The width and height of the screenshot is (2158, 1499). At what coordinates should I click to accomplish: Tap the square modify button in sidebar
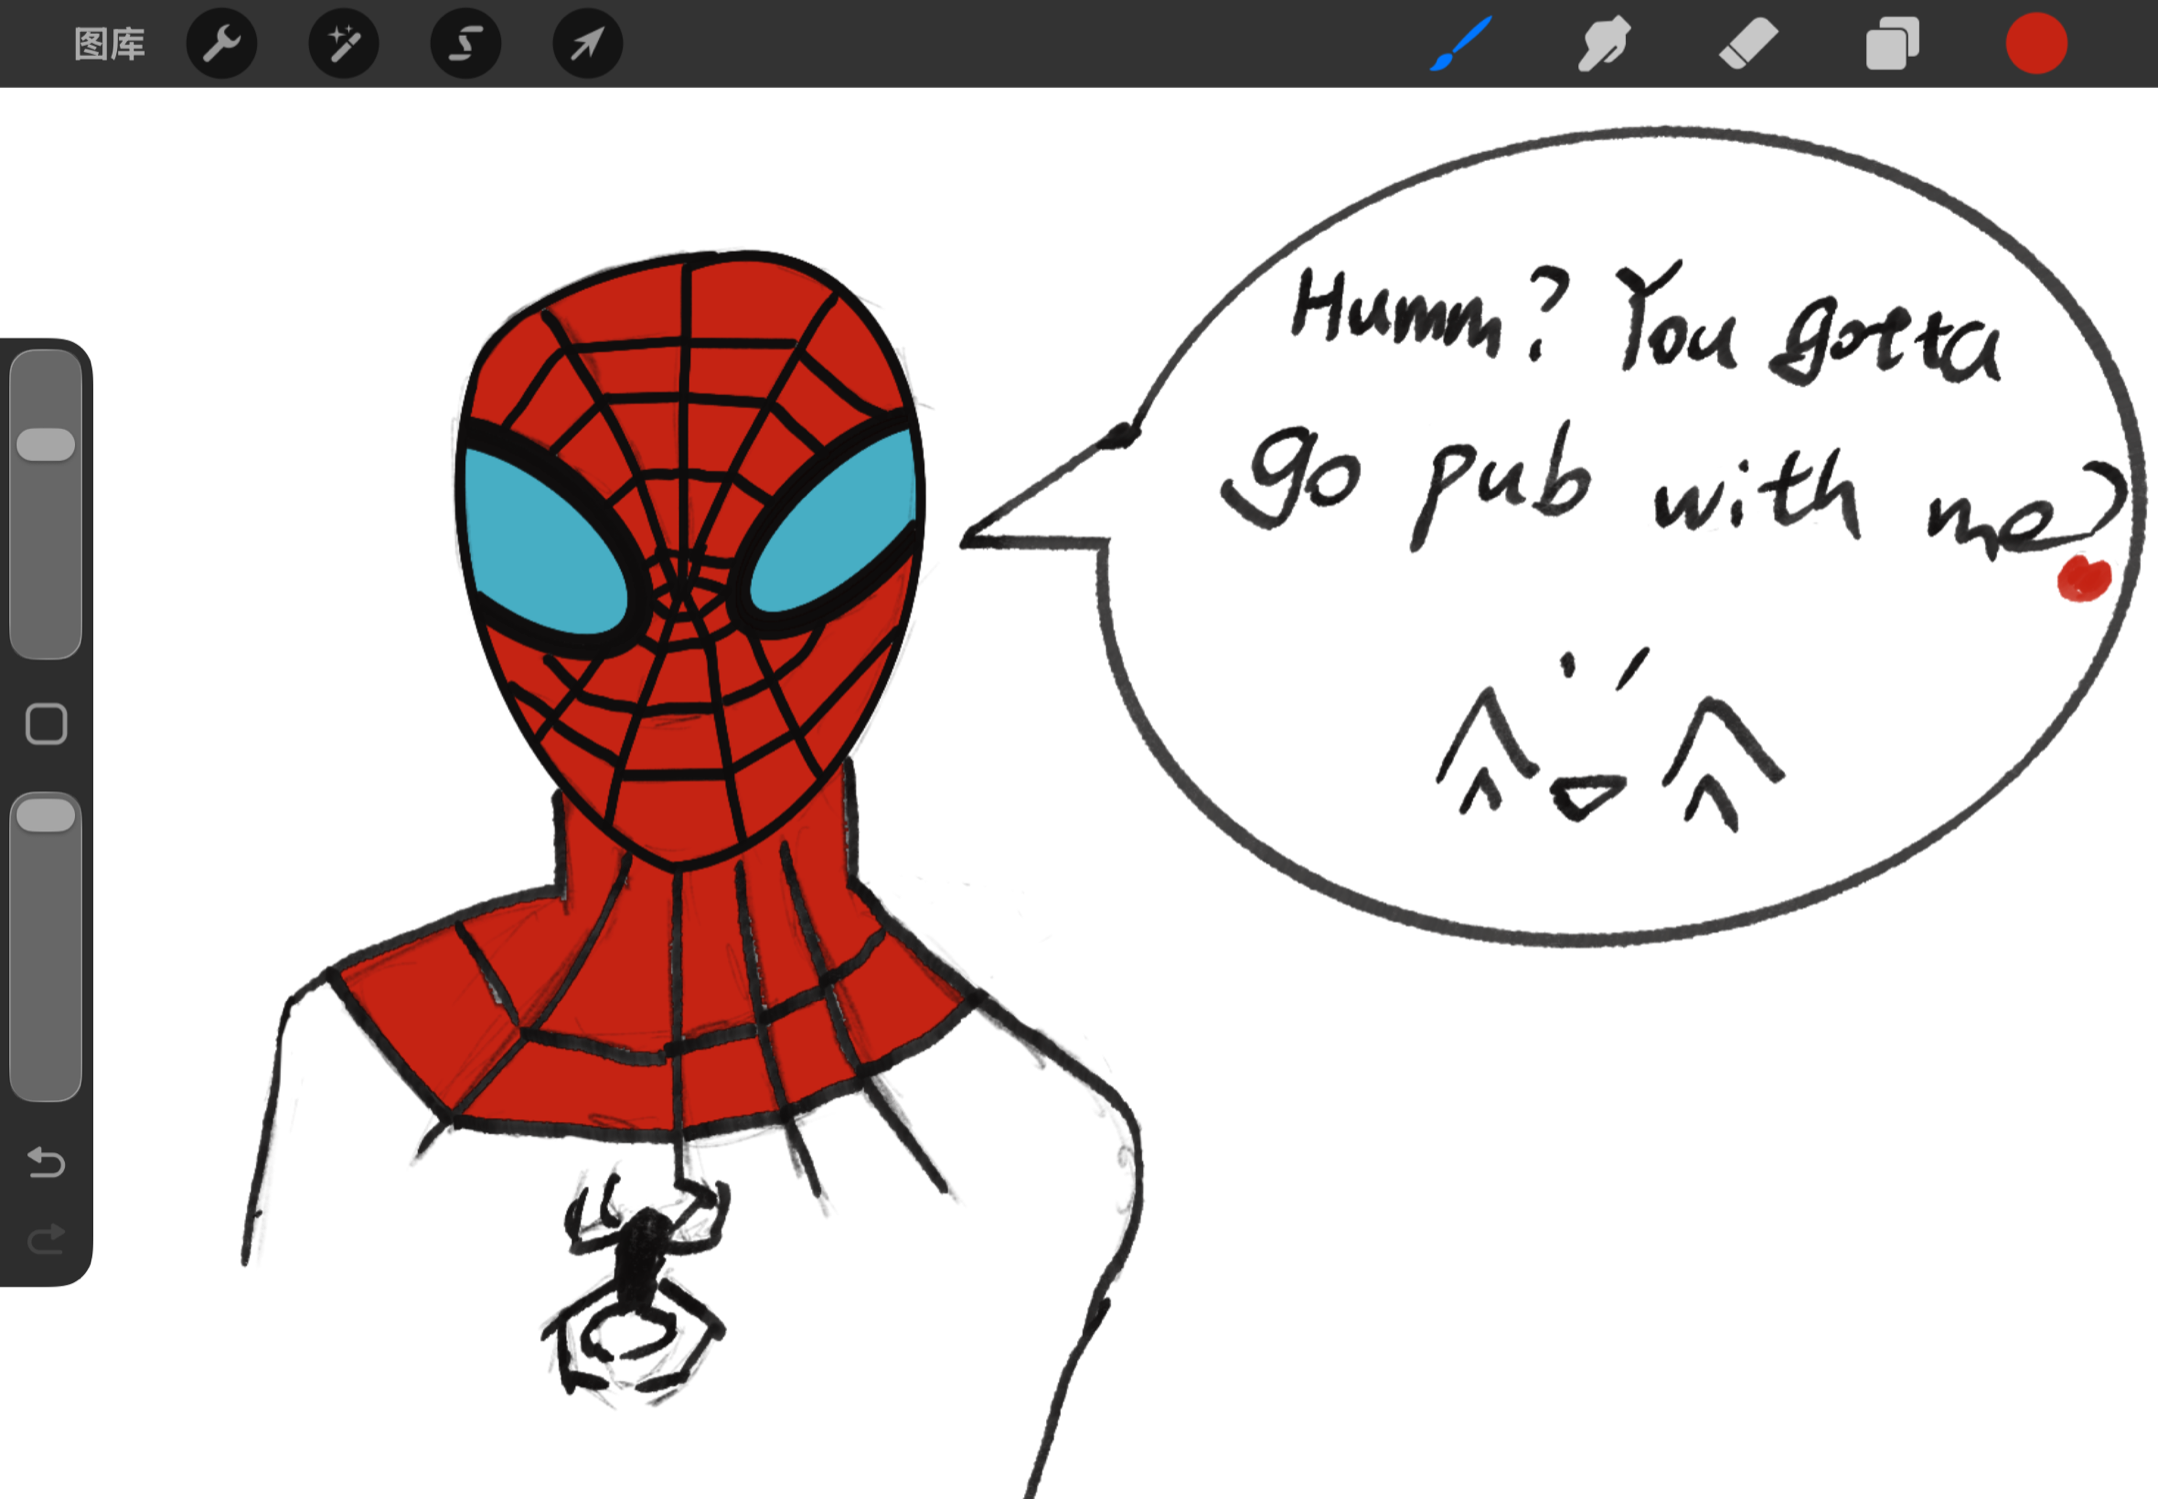click(x=46, y=724)
